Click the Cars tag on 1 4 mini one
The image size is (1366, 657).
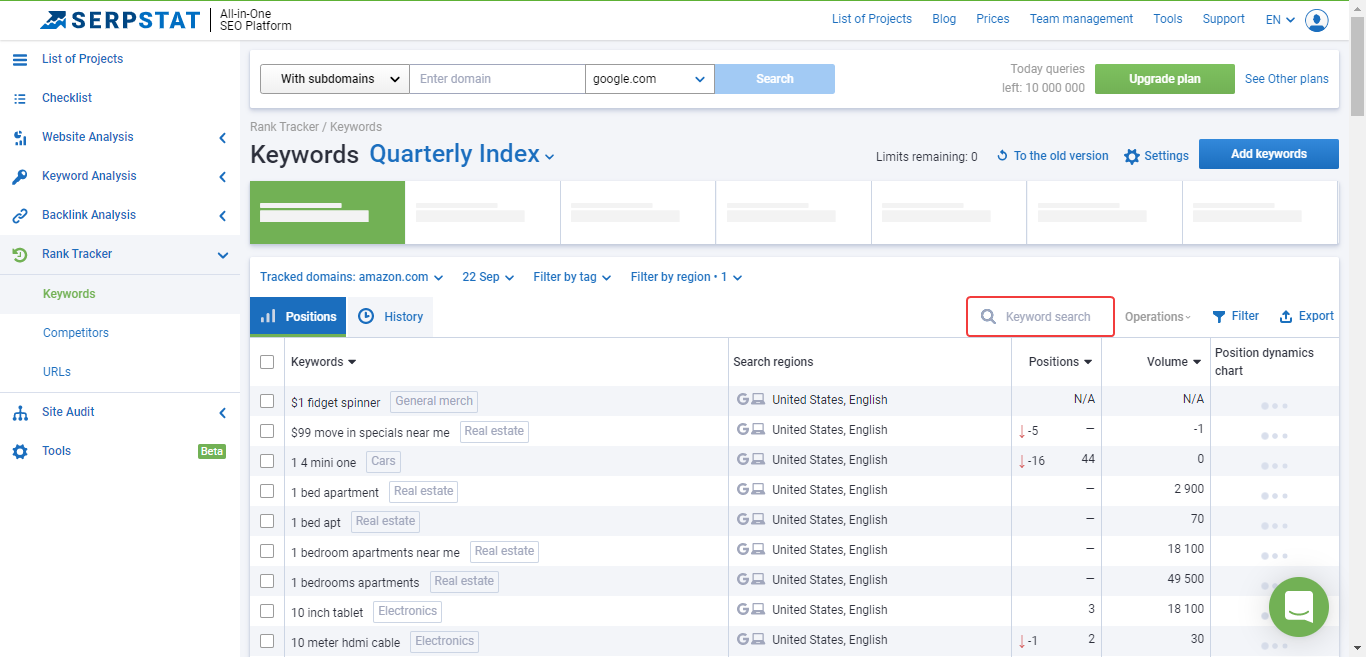[x=383, y=461]
